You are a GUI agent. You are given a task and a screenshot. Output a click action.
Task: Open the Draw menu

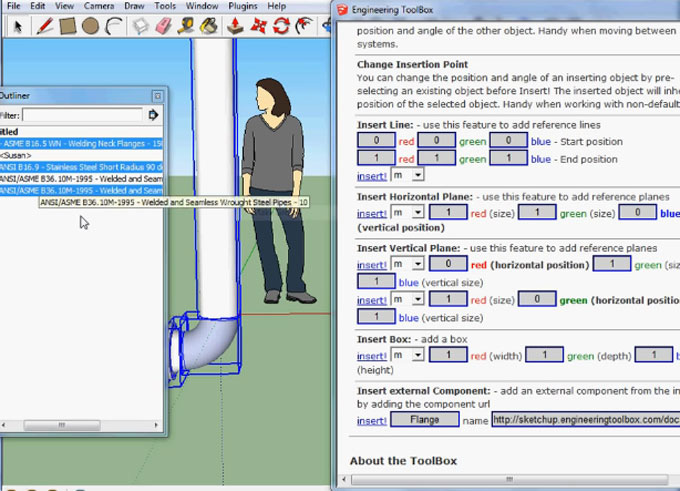134,6
